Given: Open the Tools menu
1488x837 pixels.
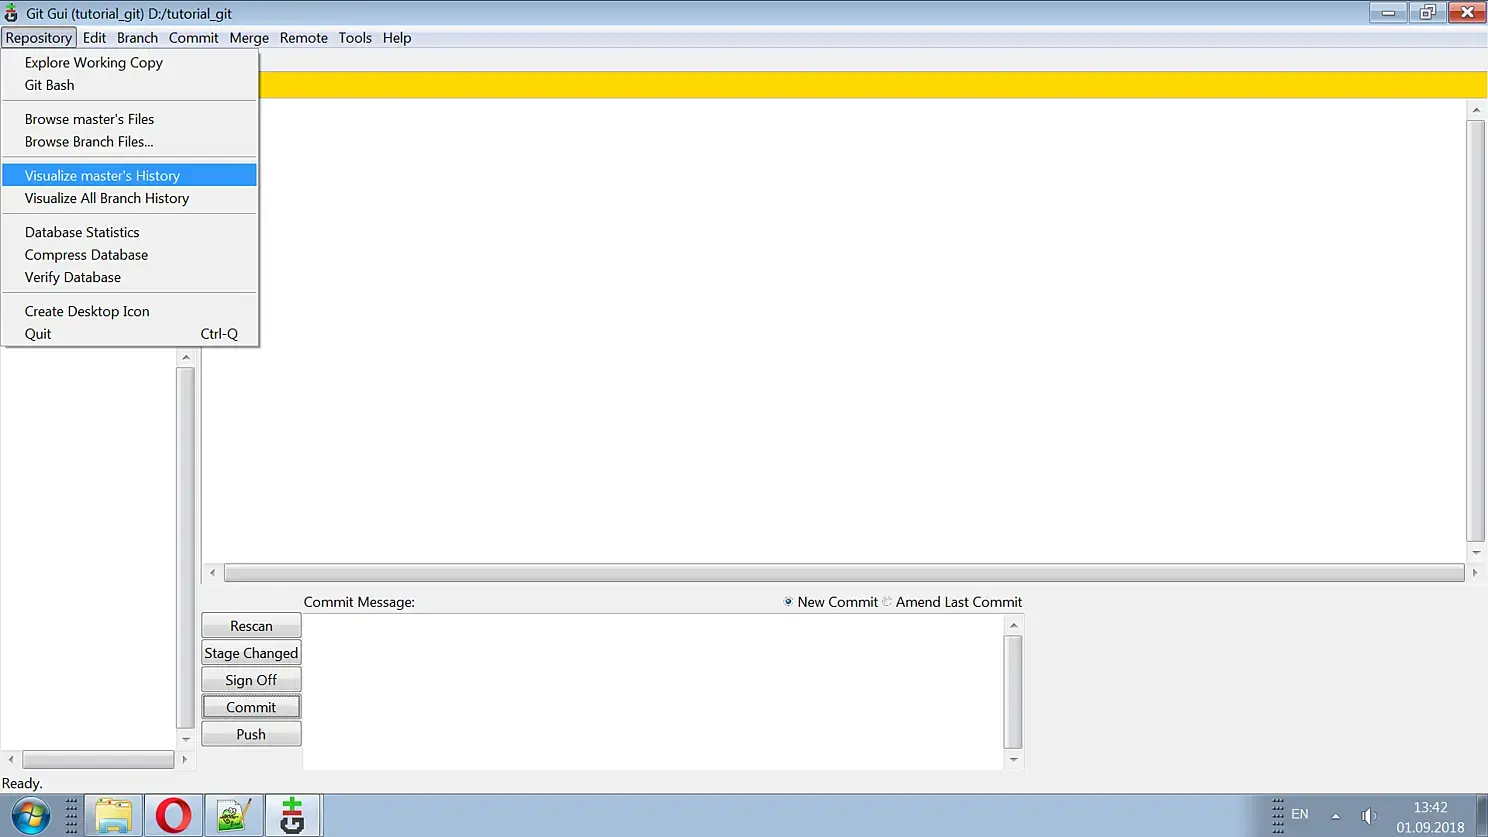Looking at the screenshot, I should coord(355,38).
